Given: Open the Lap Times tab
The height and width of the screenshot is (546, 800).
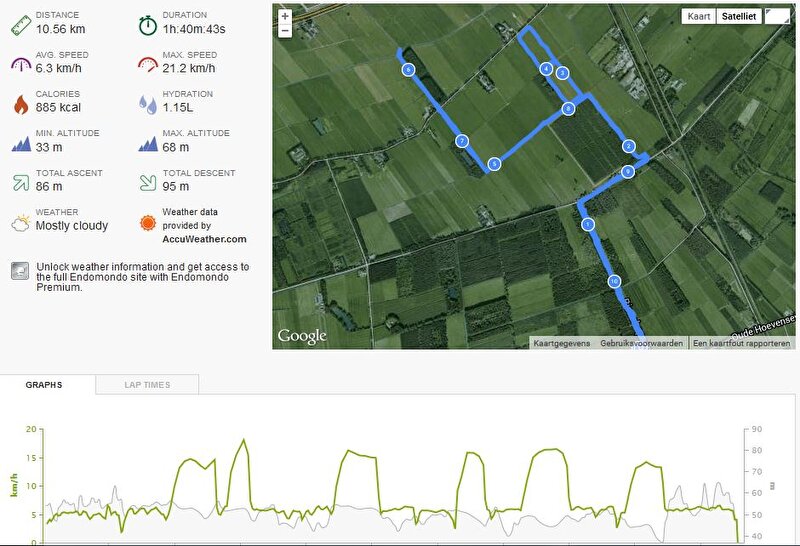Looking at the screenshot, I should [x=147, y=385].
